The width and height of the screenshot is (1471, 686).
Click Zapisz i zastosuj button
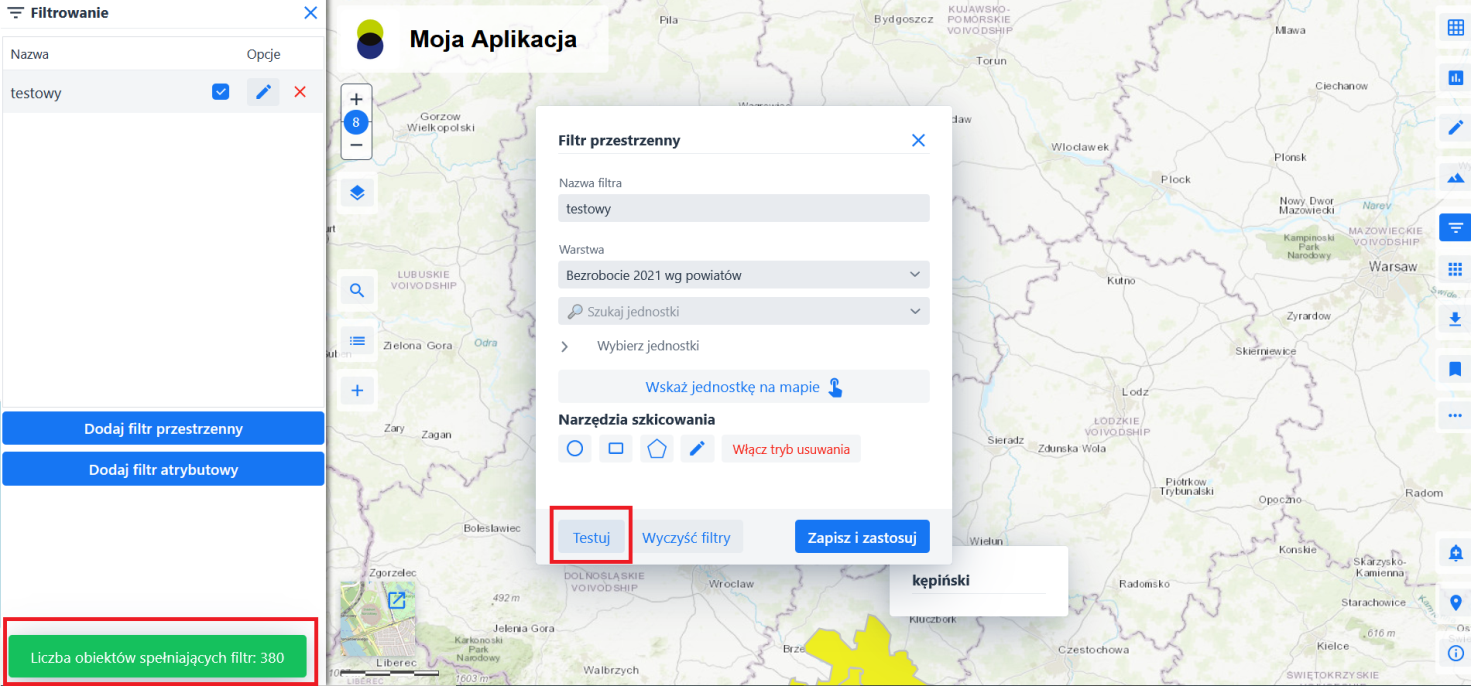862,537
